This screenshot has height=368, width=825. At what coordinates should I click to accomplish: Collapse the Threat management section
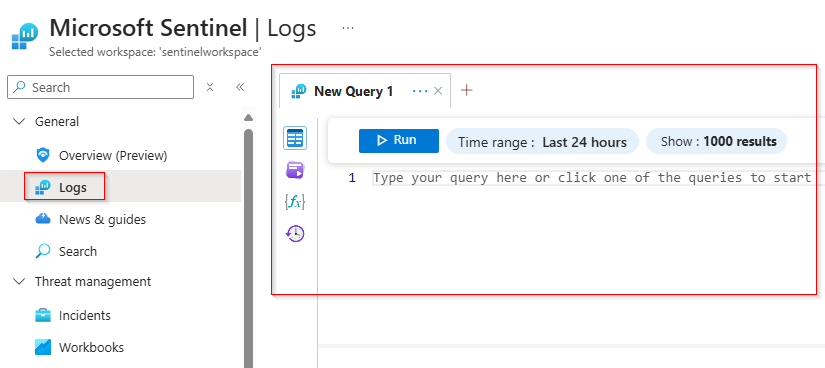pyautogui.click(x=19, y=282)
